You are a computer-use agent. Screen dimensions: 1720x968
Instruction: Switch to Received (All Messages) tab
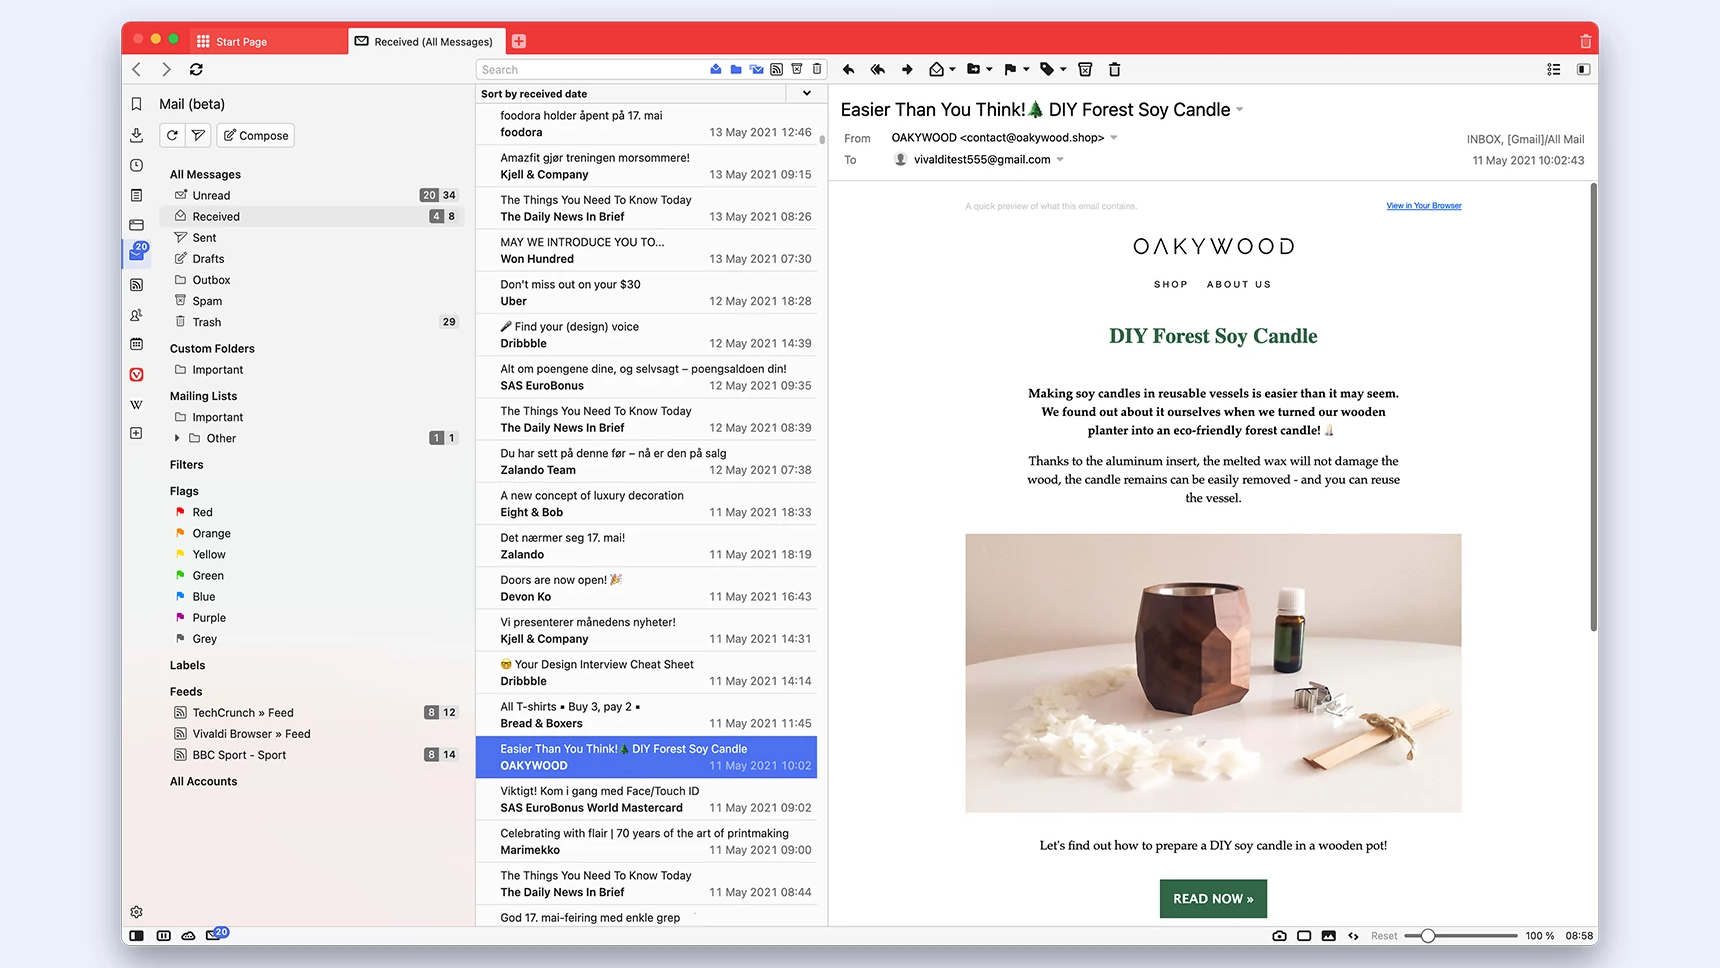pyautogui.click(x=425, y=41)
